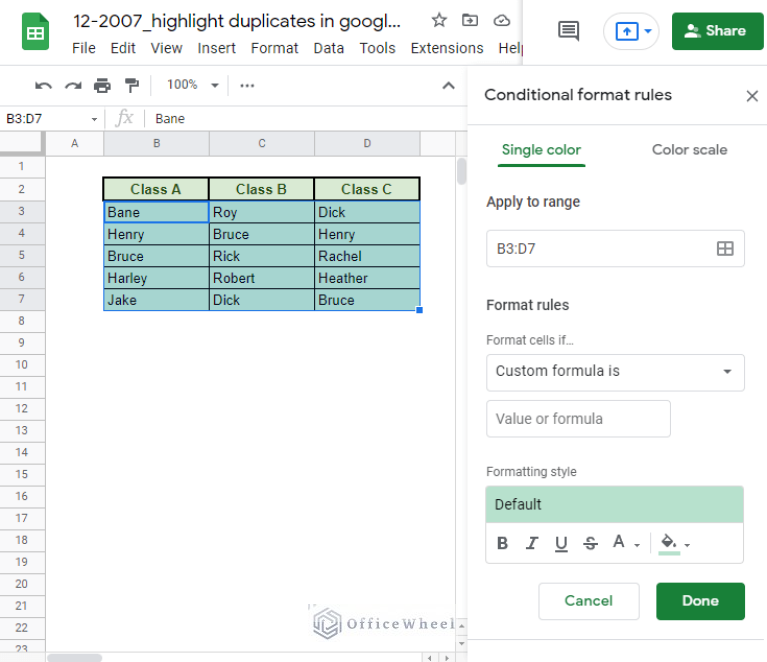Star this document
Image resolution: width=767 pixels, height=662 pixels.
pyautogui.click(x=438, y=20)
